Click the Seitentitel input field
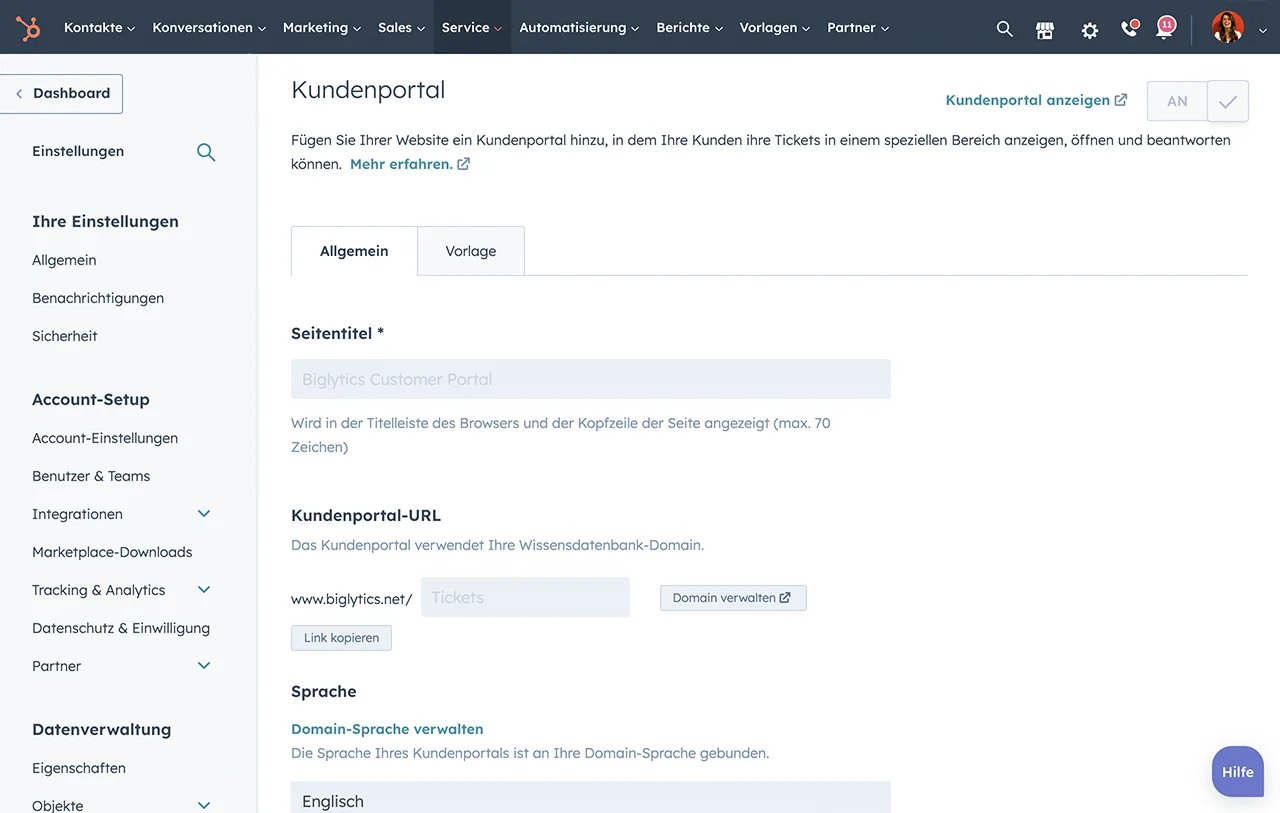 tap(590, 378)
